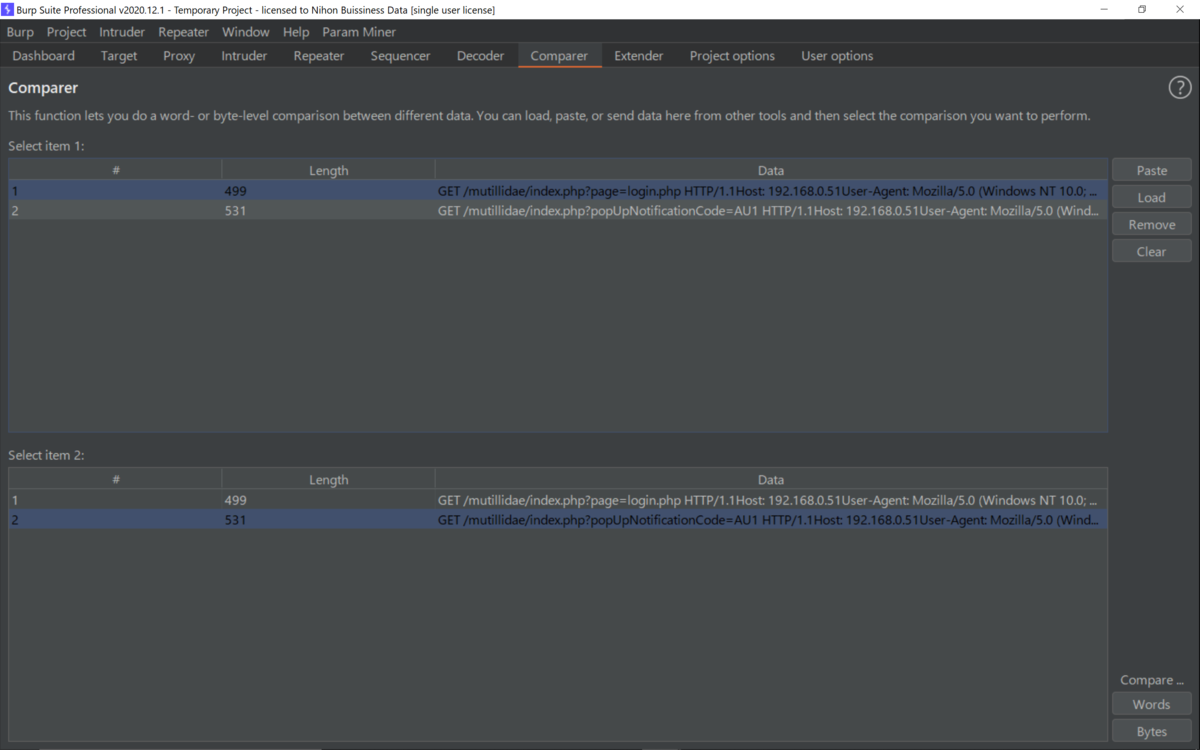Click popUpNotificationCode data cell in item 1 table
1200x750 pixels.
(771, 210)
